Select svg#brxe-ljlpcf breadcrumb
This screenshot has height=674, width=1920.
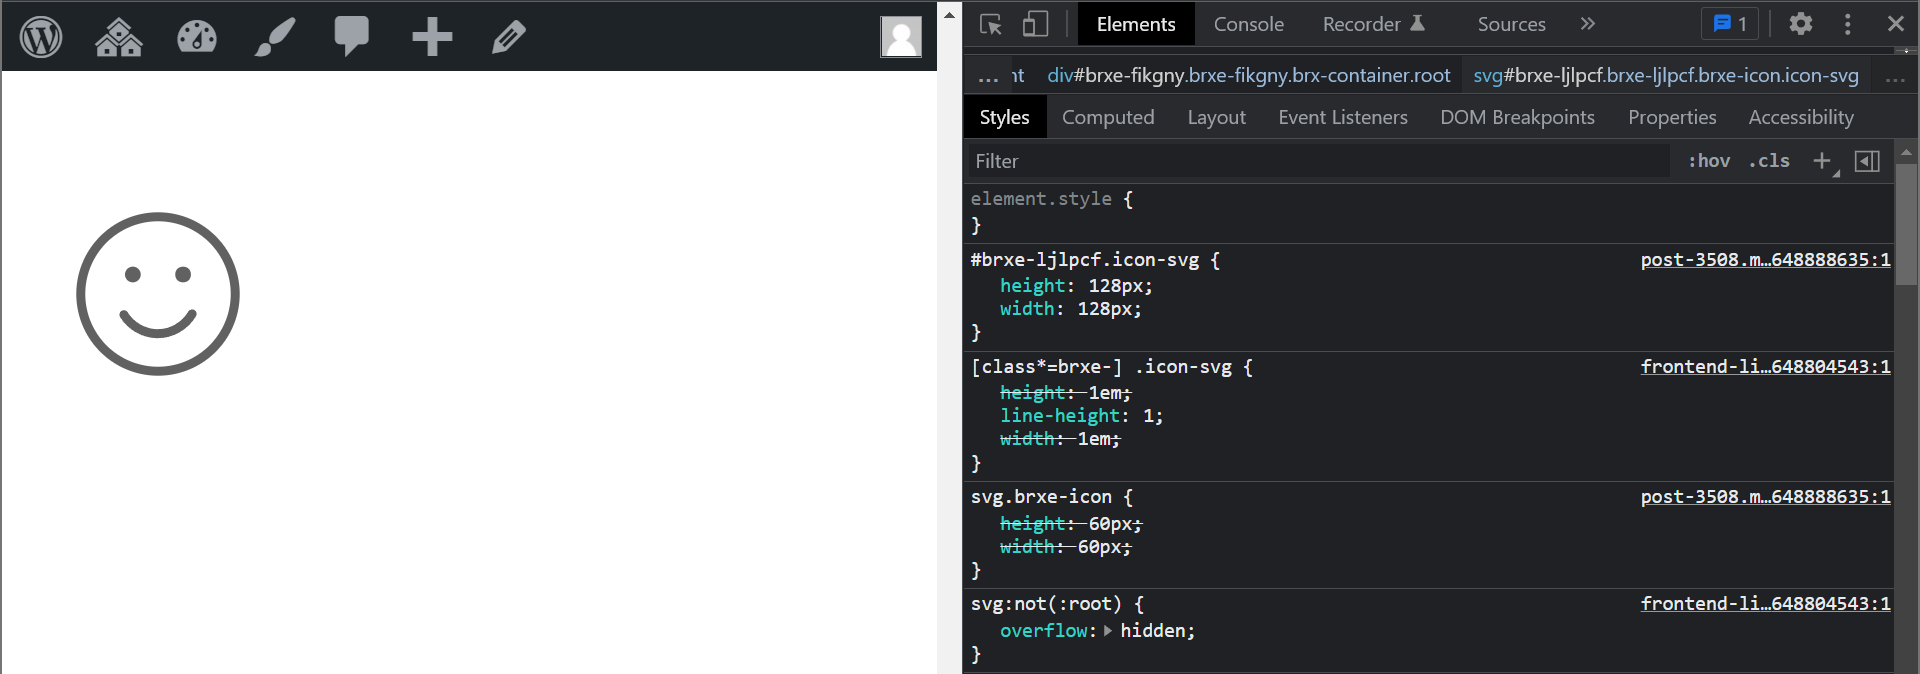(x=1666, y=76)
